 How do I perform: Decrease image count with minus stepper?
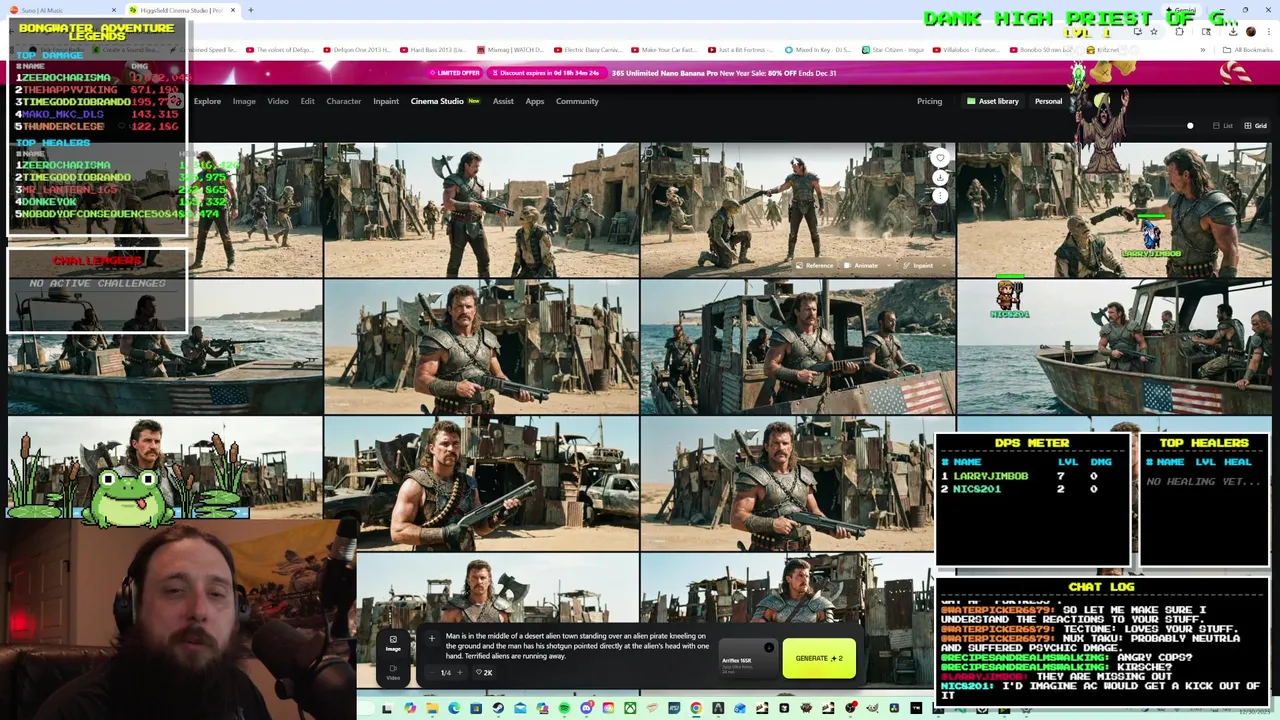(x=434, y=672)
